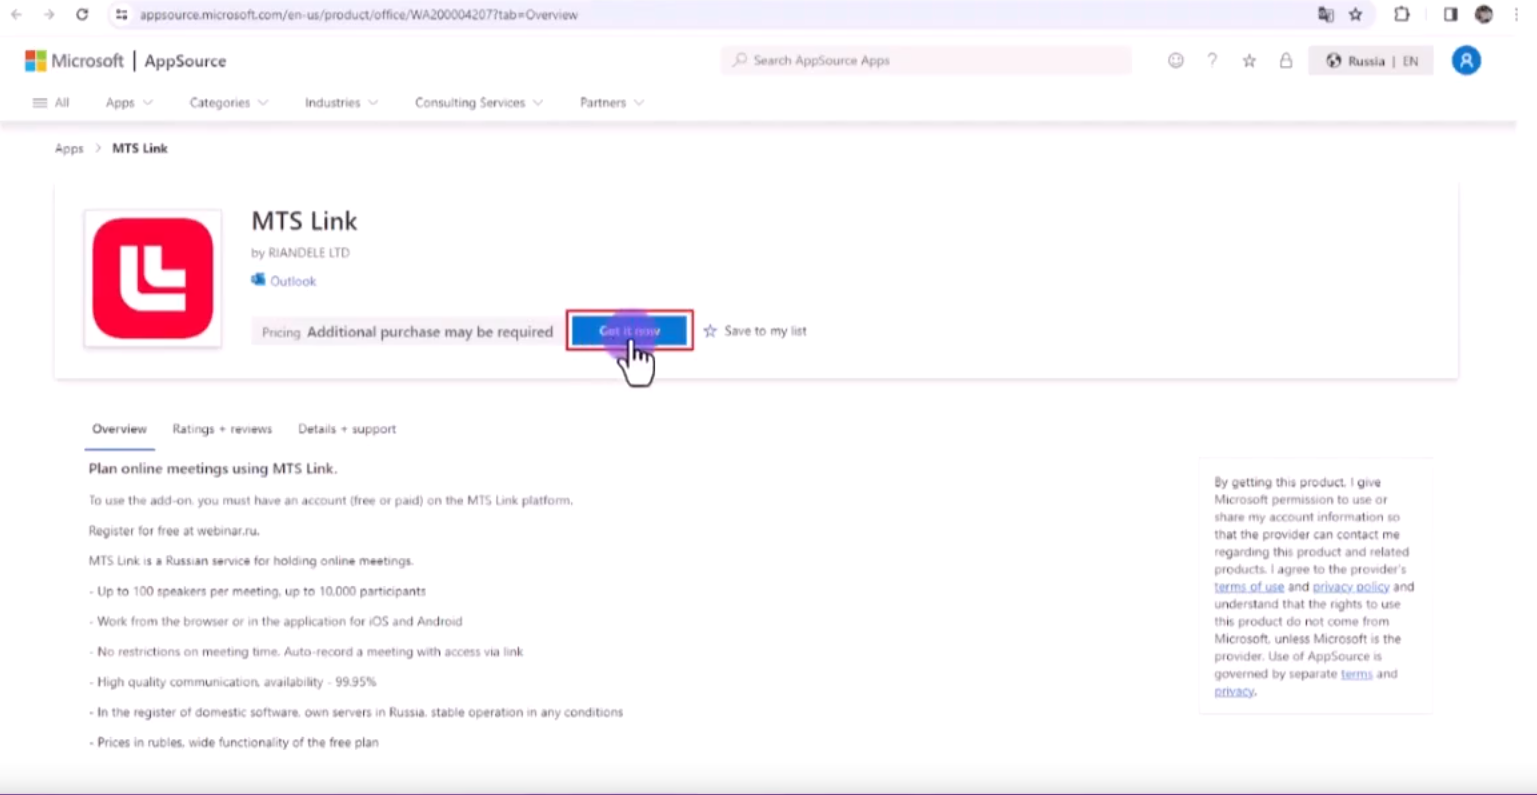
Task: Open the Ratings + reviews tab
Action: [x=222, y=429]
